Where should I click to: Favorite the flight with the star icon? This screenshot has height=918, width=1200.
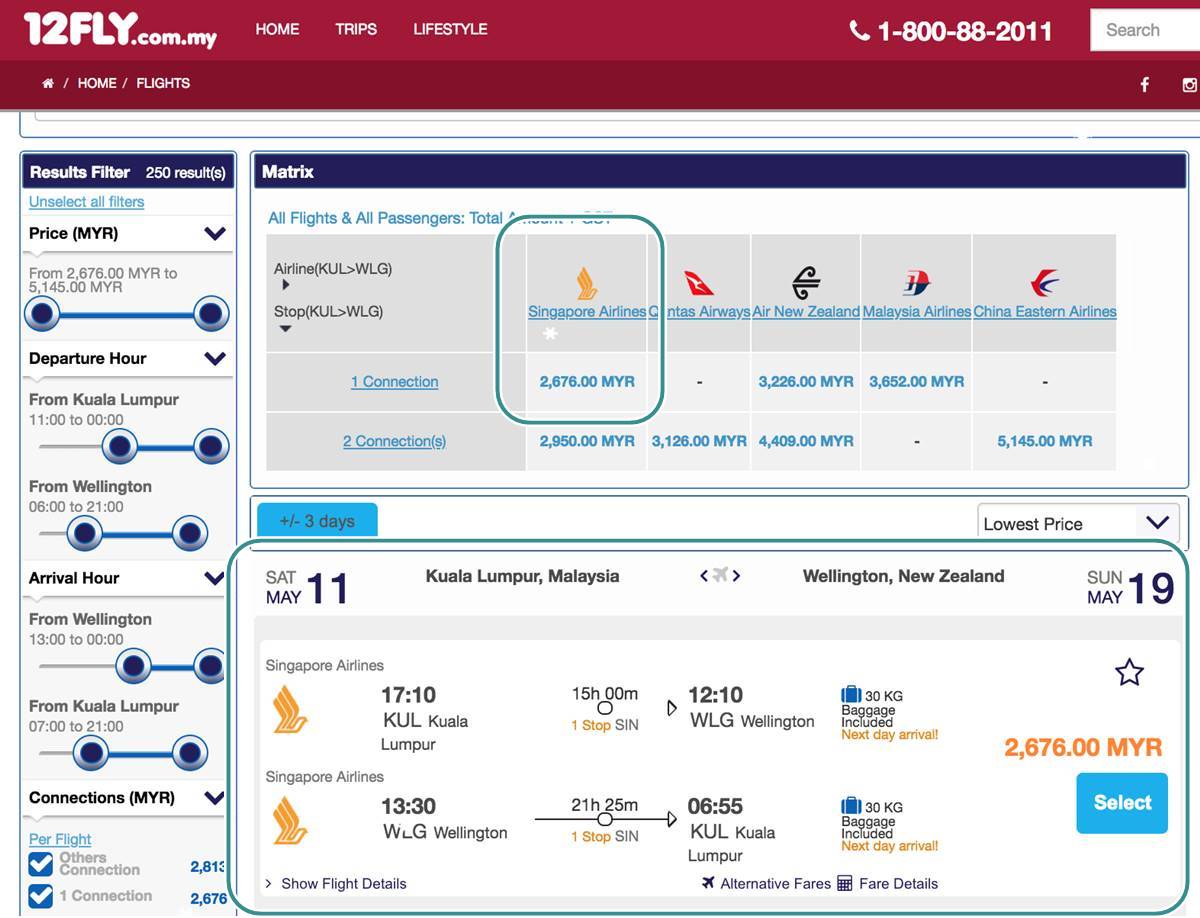(x=1129, y=672)
